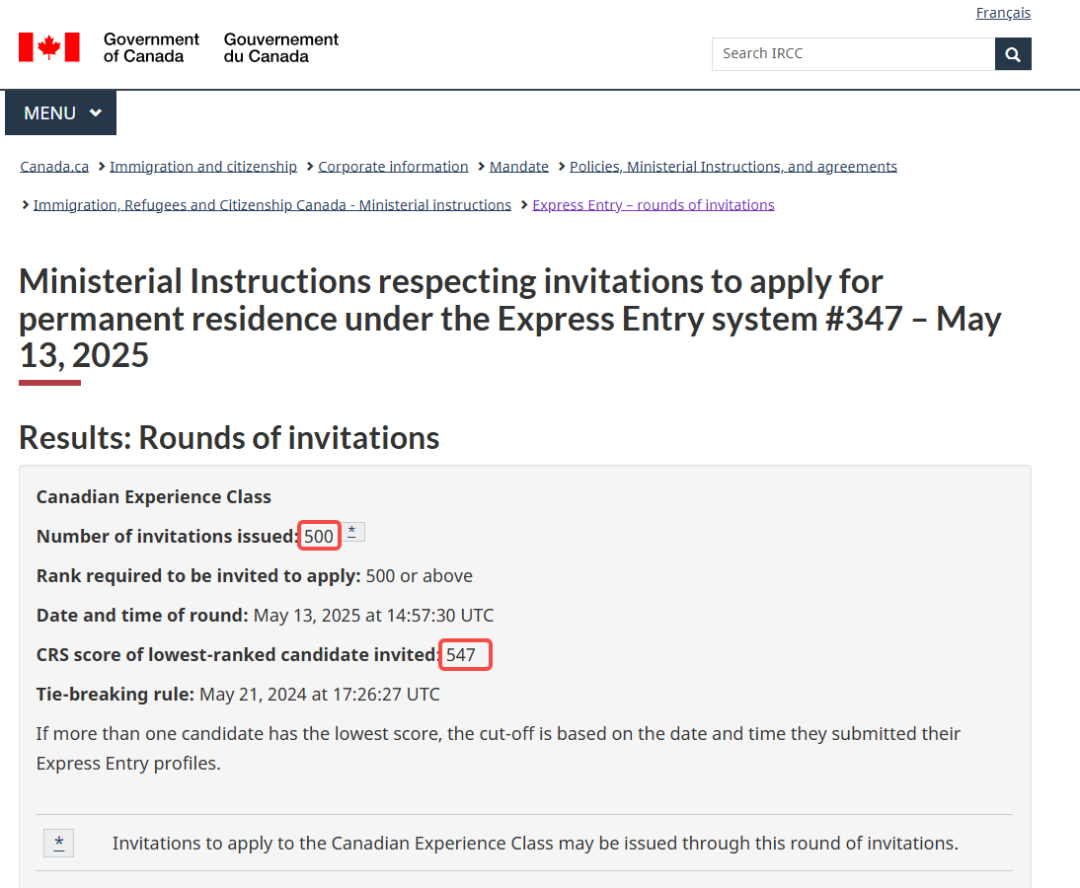
Task: Click the Government of Canada wordmark text
Action: click(x=151, y=48)
